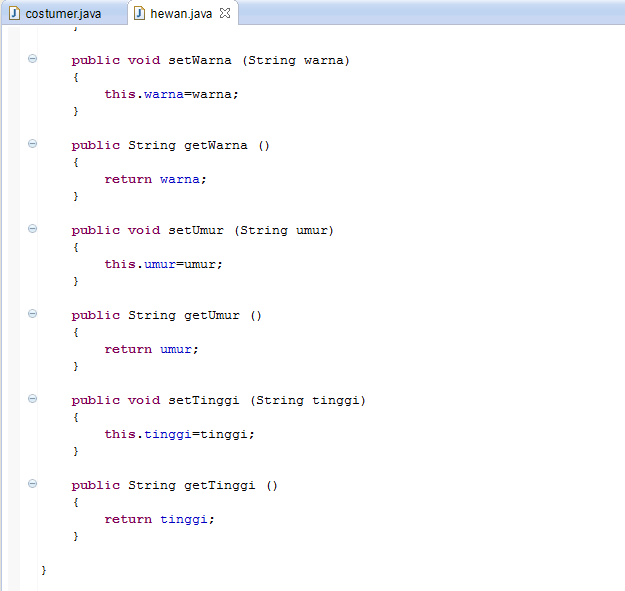Image resolution: width=625 pixels, height=591 pixels.
Task: Switch to the costumer.java tab
Action: pyautogui.click(x=63, y=14)
